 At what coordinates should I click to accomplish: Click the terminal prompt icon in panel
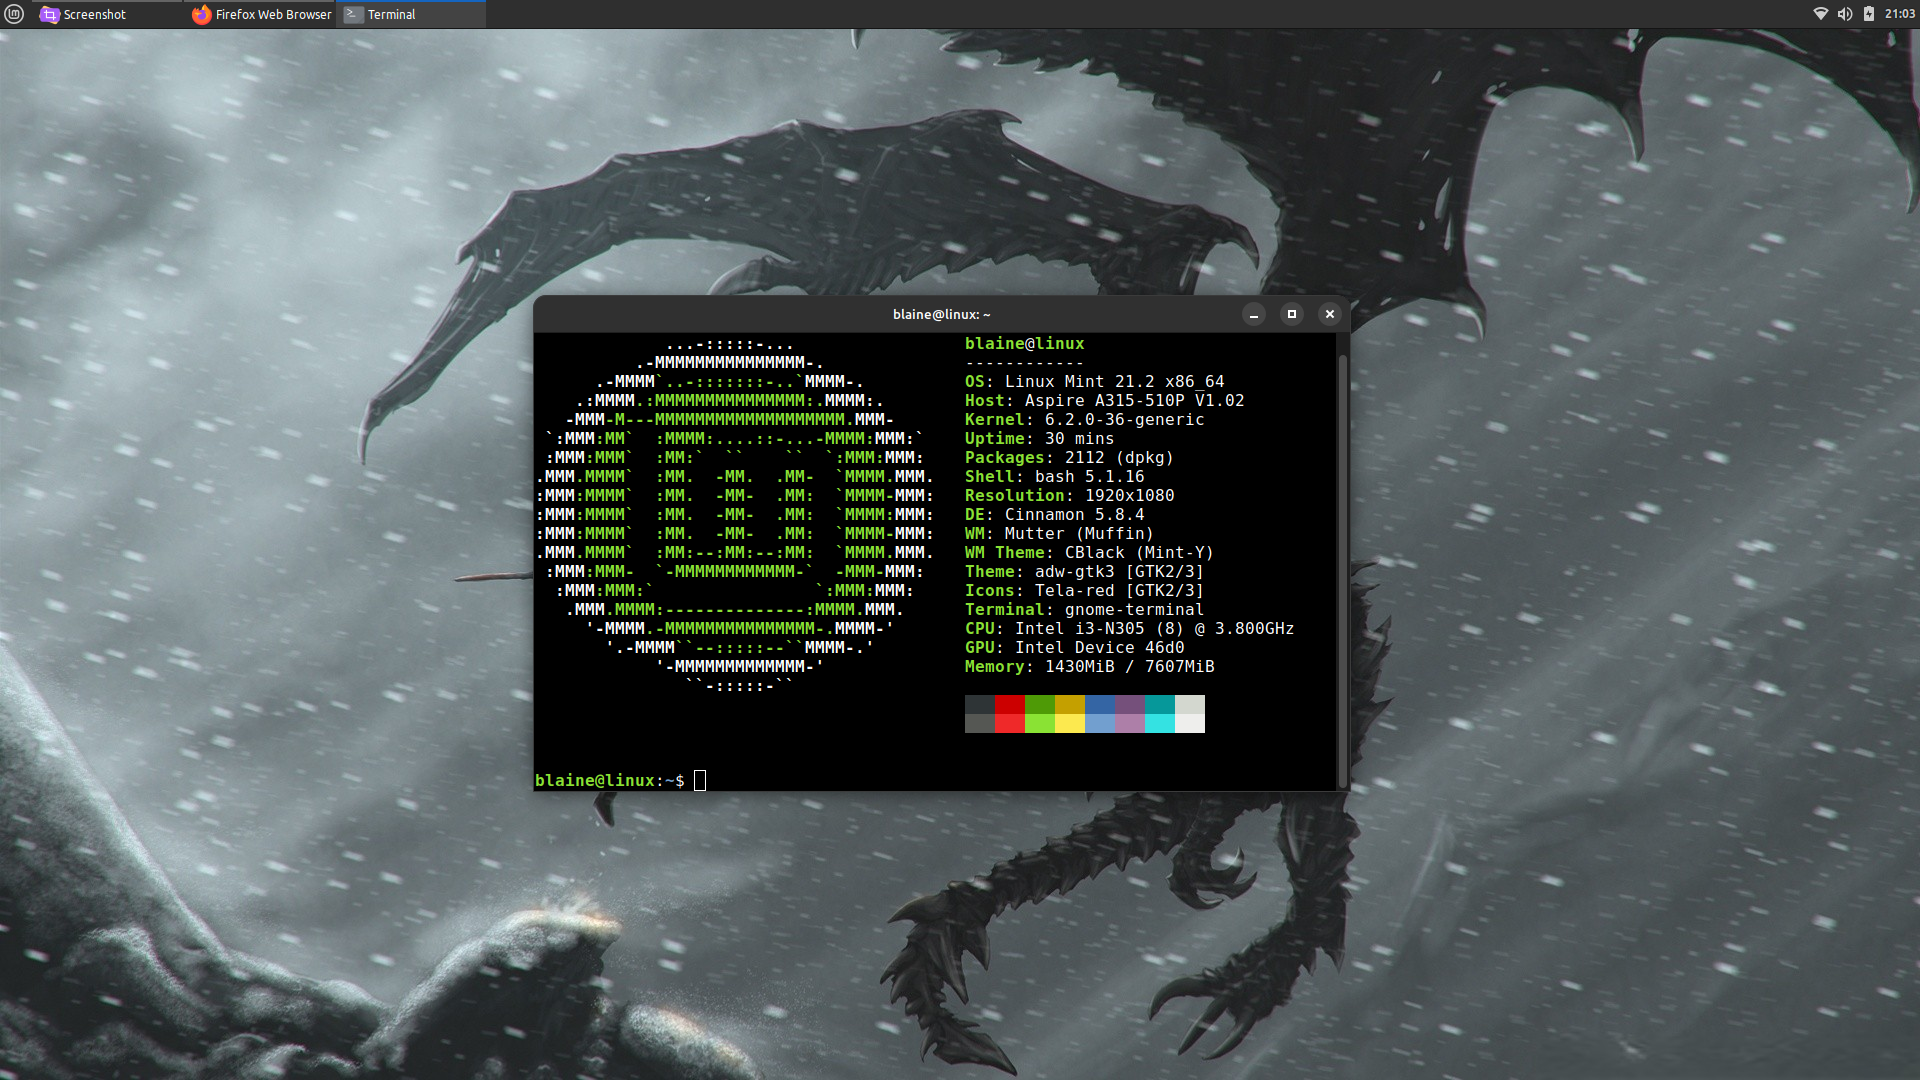coord(353,14)
